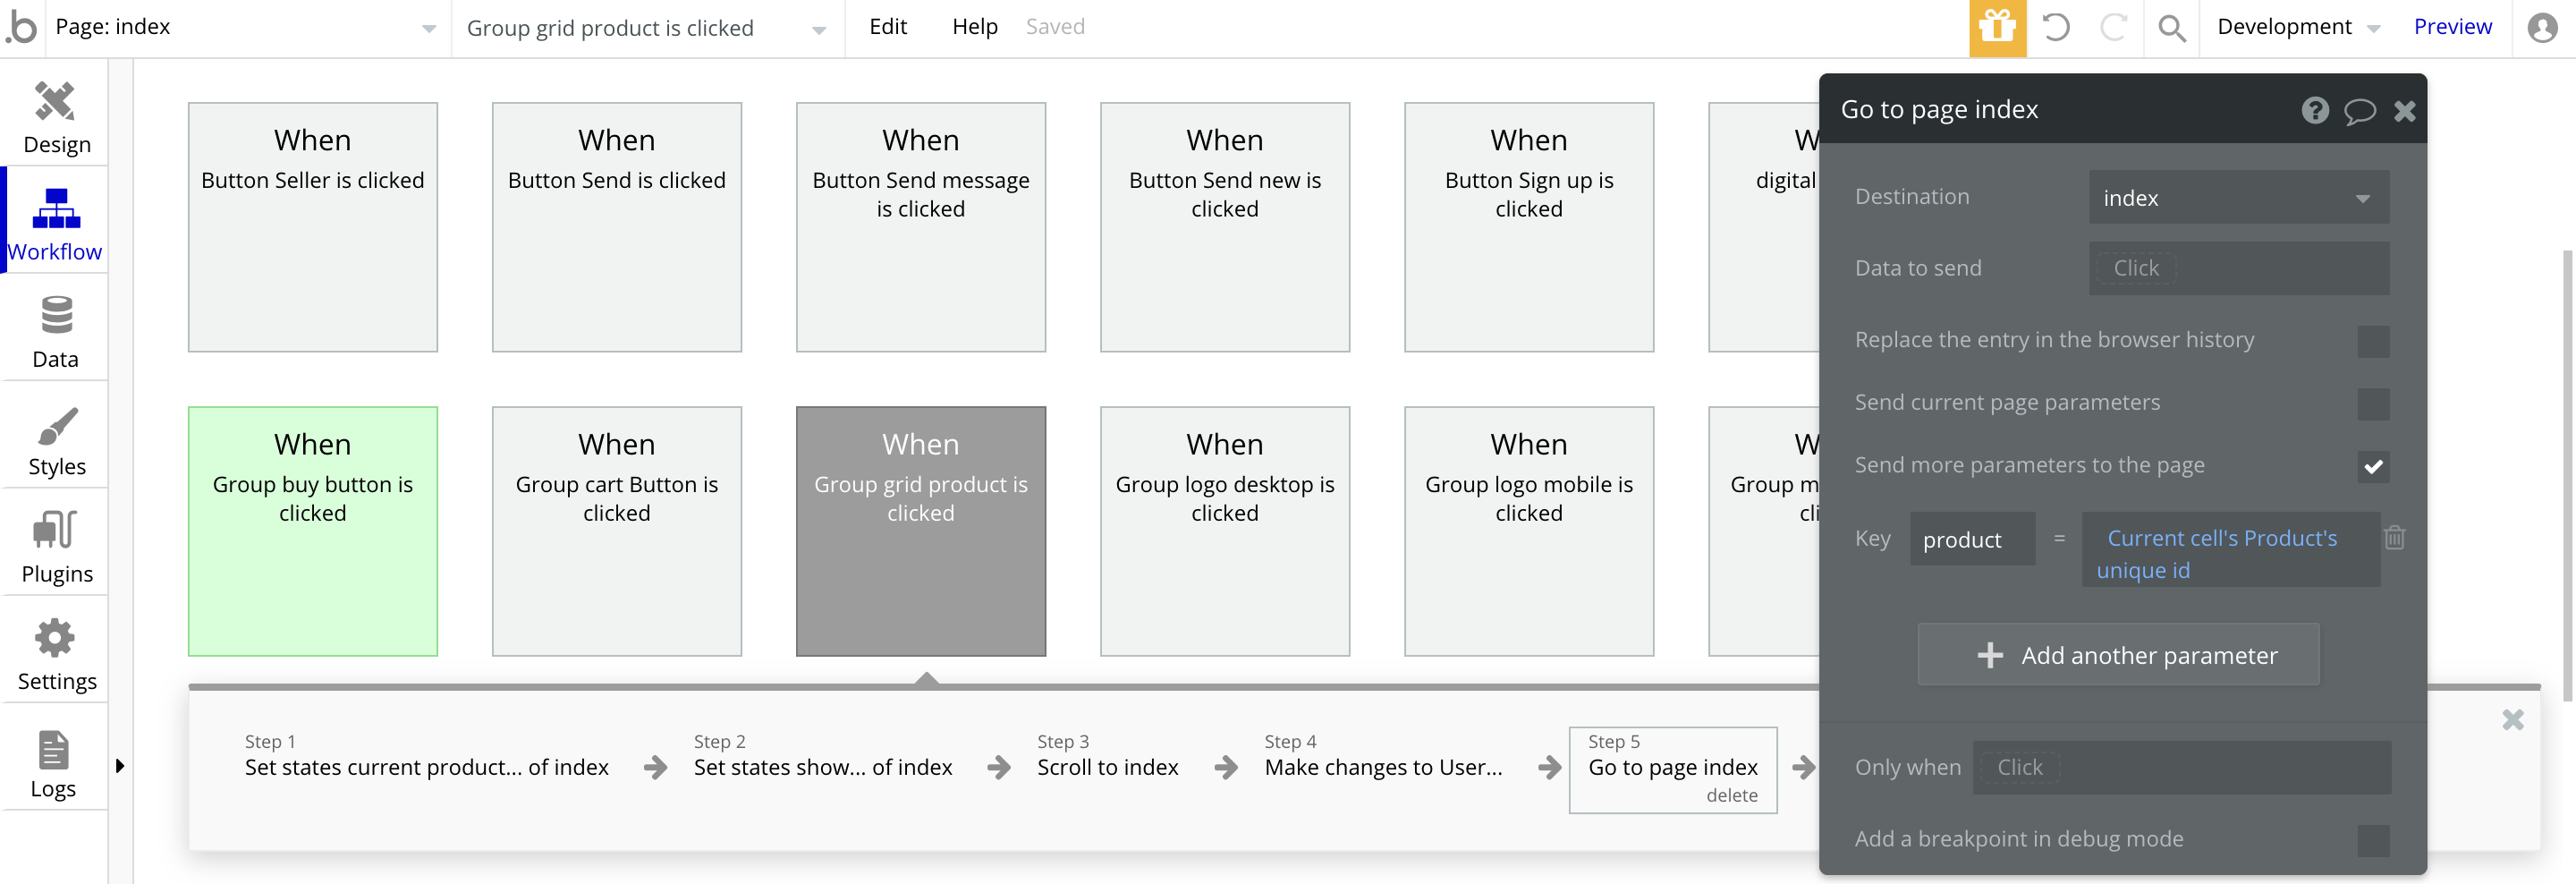
Task: Delete the product parameter with trash icon
Action: [2394, 538]
